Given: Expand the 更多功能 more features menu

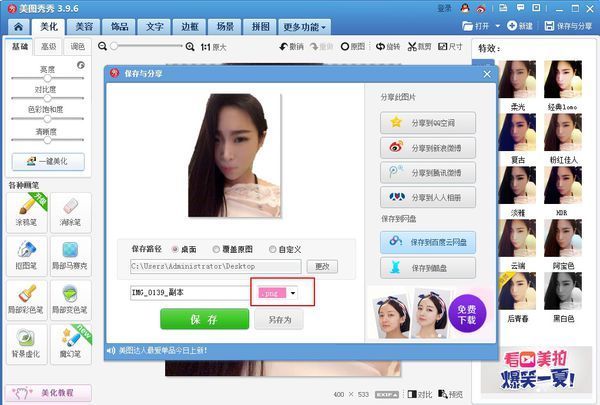Looking at the screenshot, I should tap(305, 26).
